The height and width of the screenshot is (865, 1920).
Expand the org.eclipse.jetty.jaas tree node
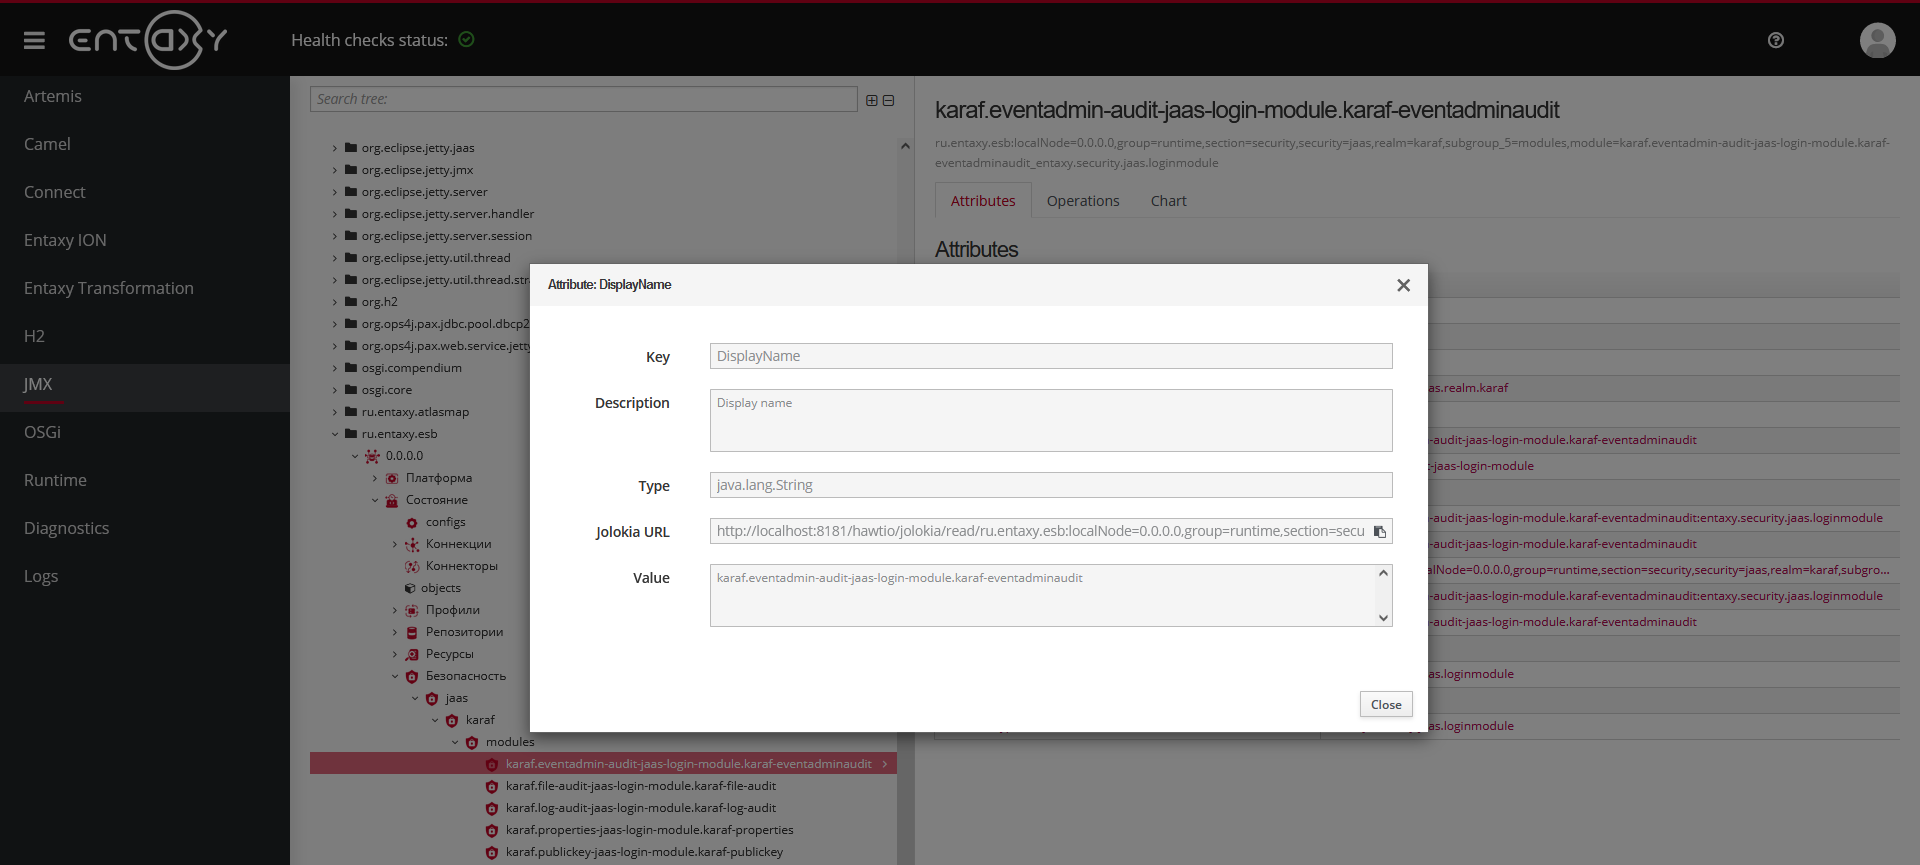click(335, 148)
